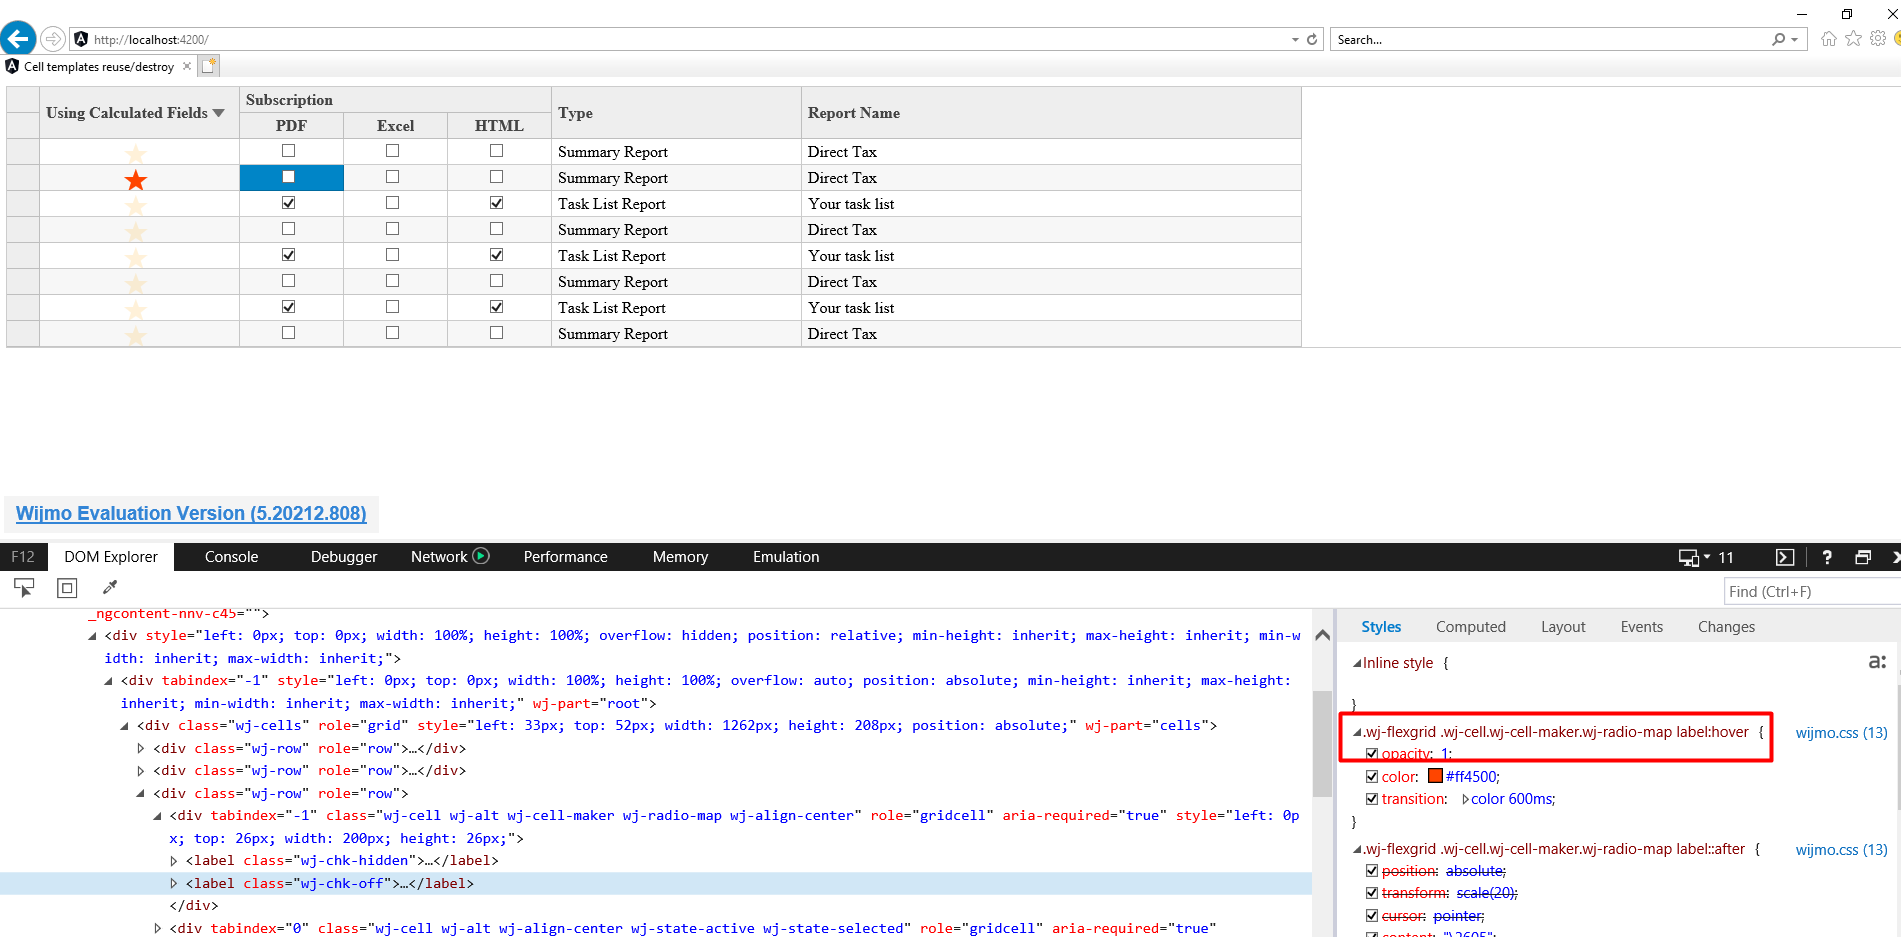The width and height of the screenshot is (1901, 937).
Task: Click the filter icon on Using Calculated Fields
Action: click(x=219, y=113)
